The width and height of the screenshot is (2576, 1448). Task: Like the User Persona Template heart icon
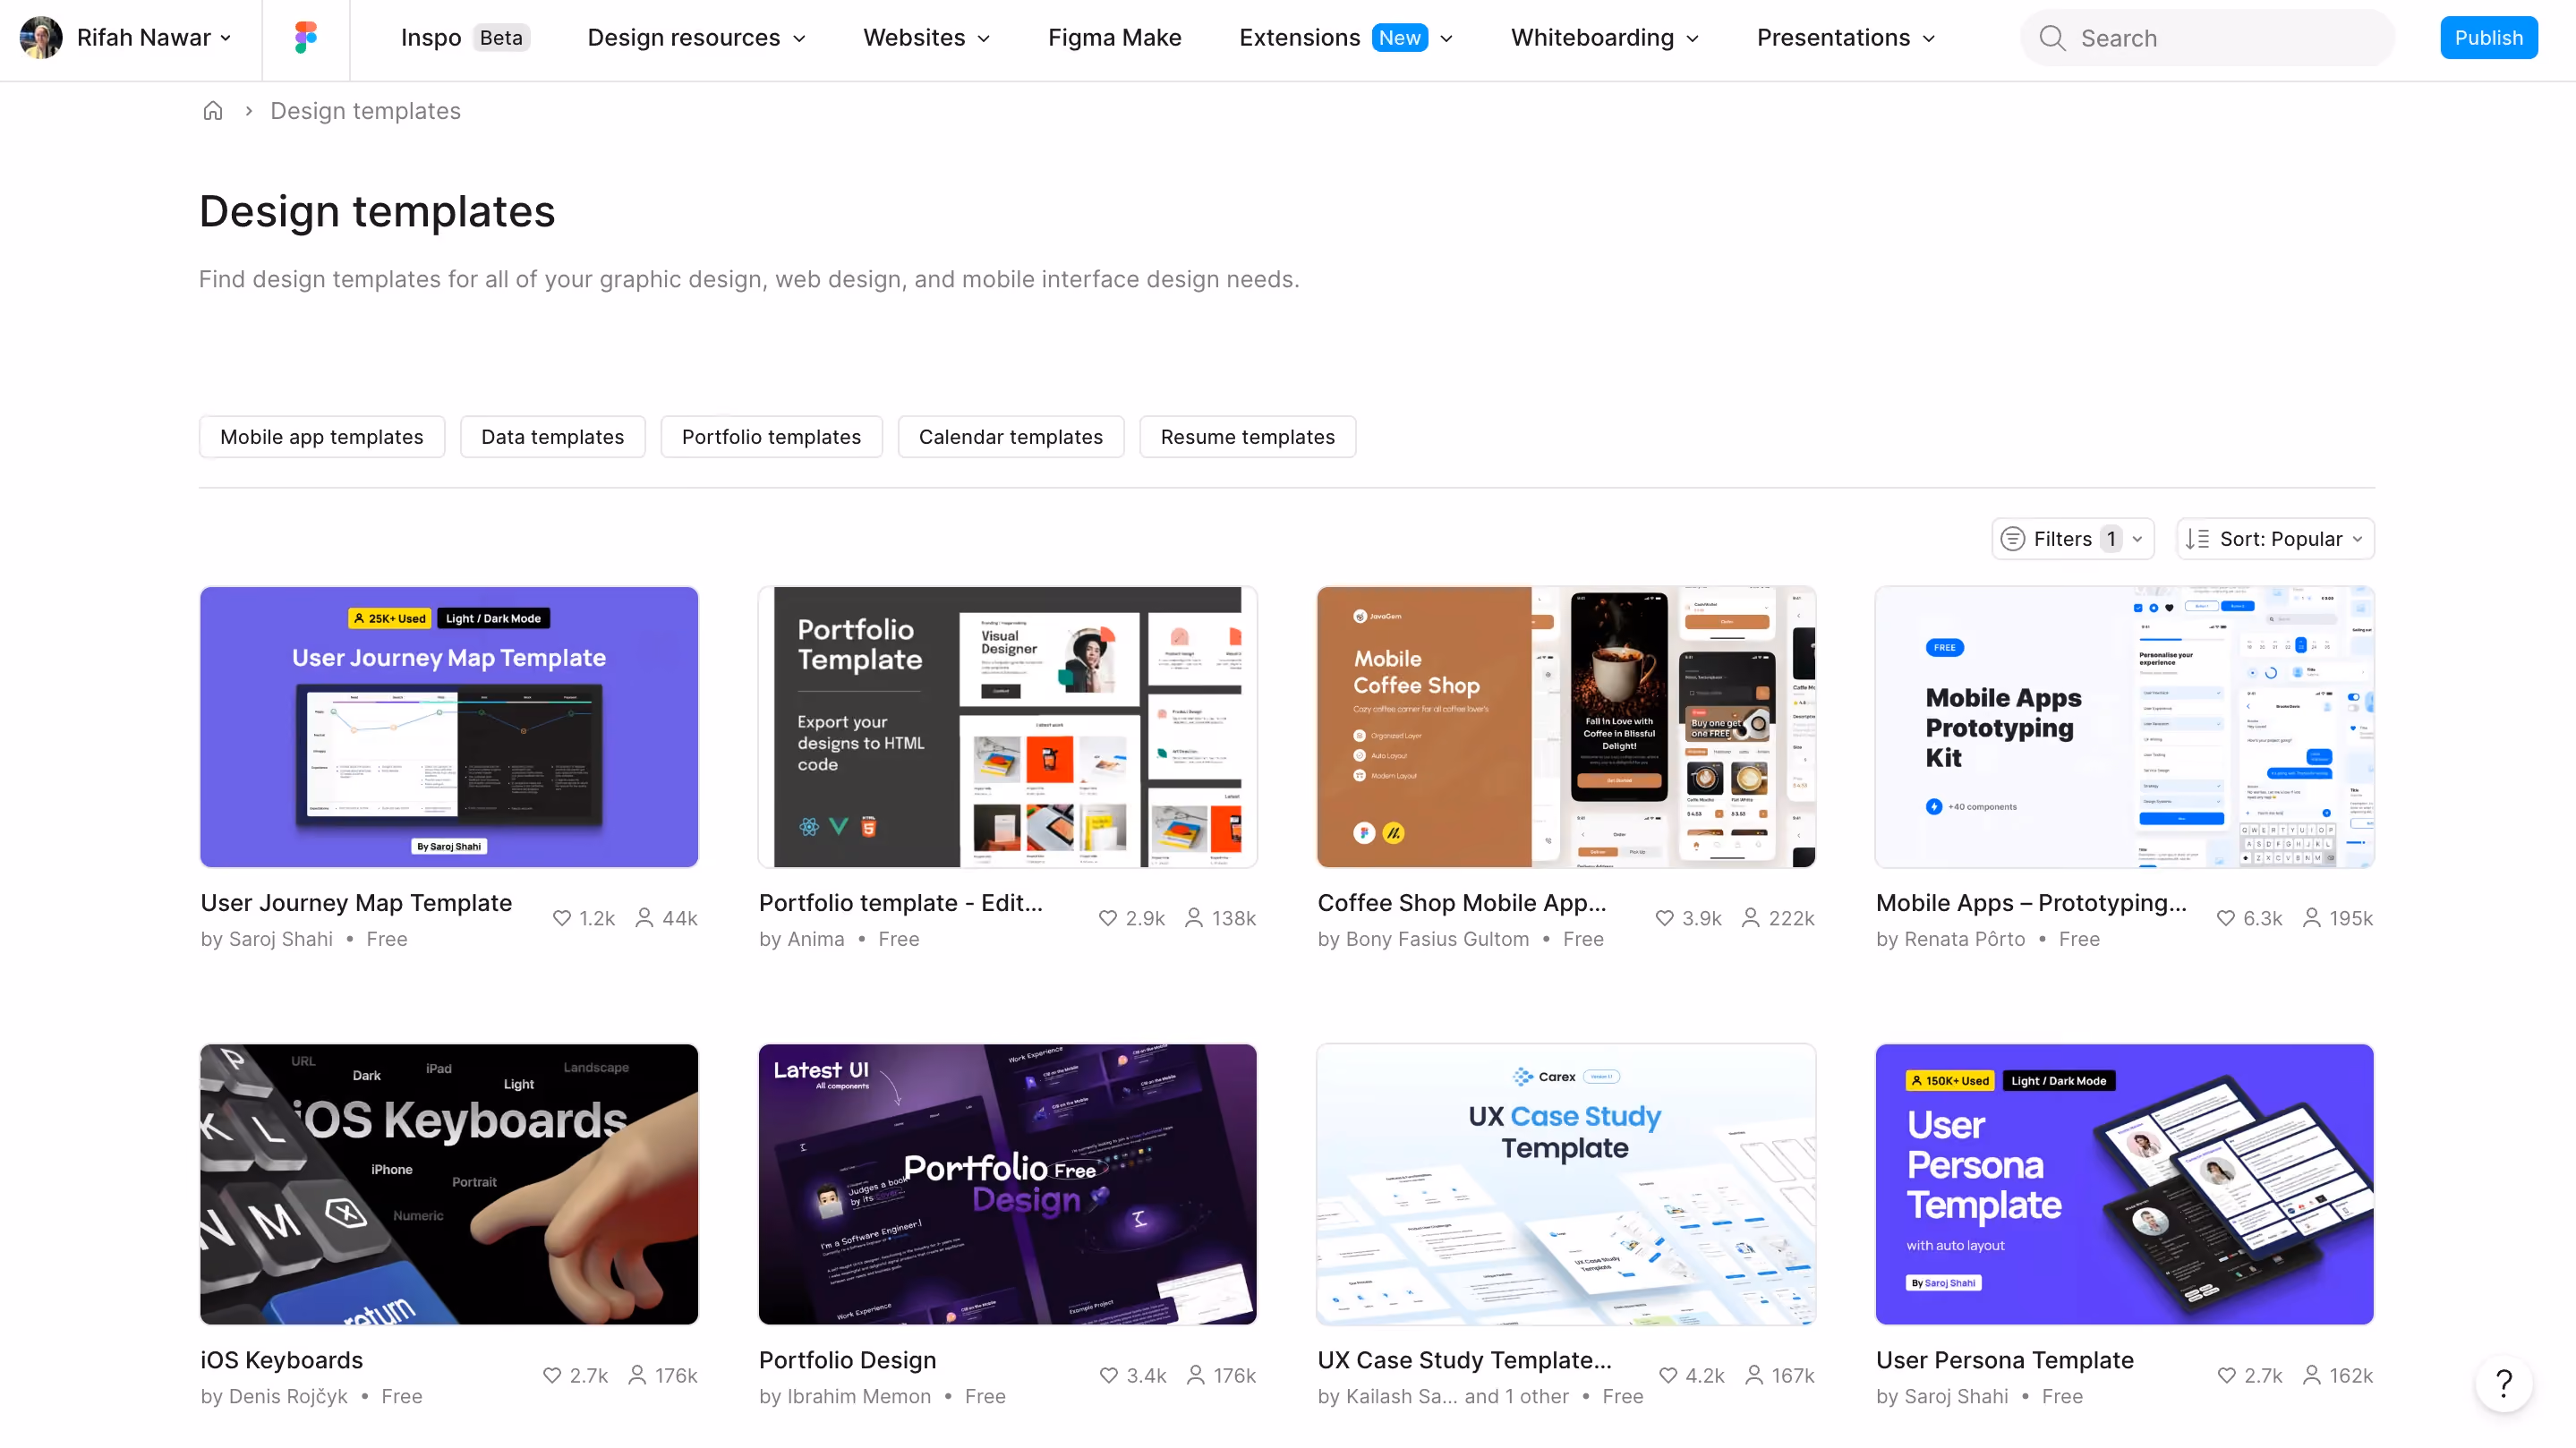2227,1375
